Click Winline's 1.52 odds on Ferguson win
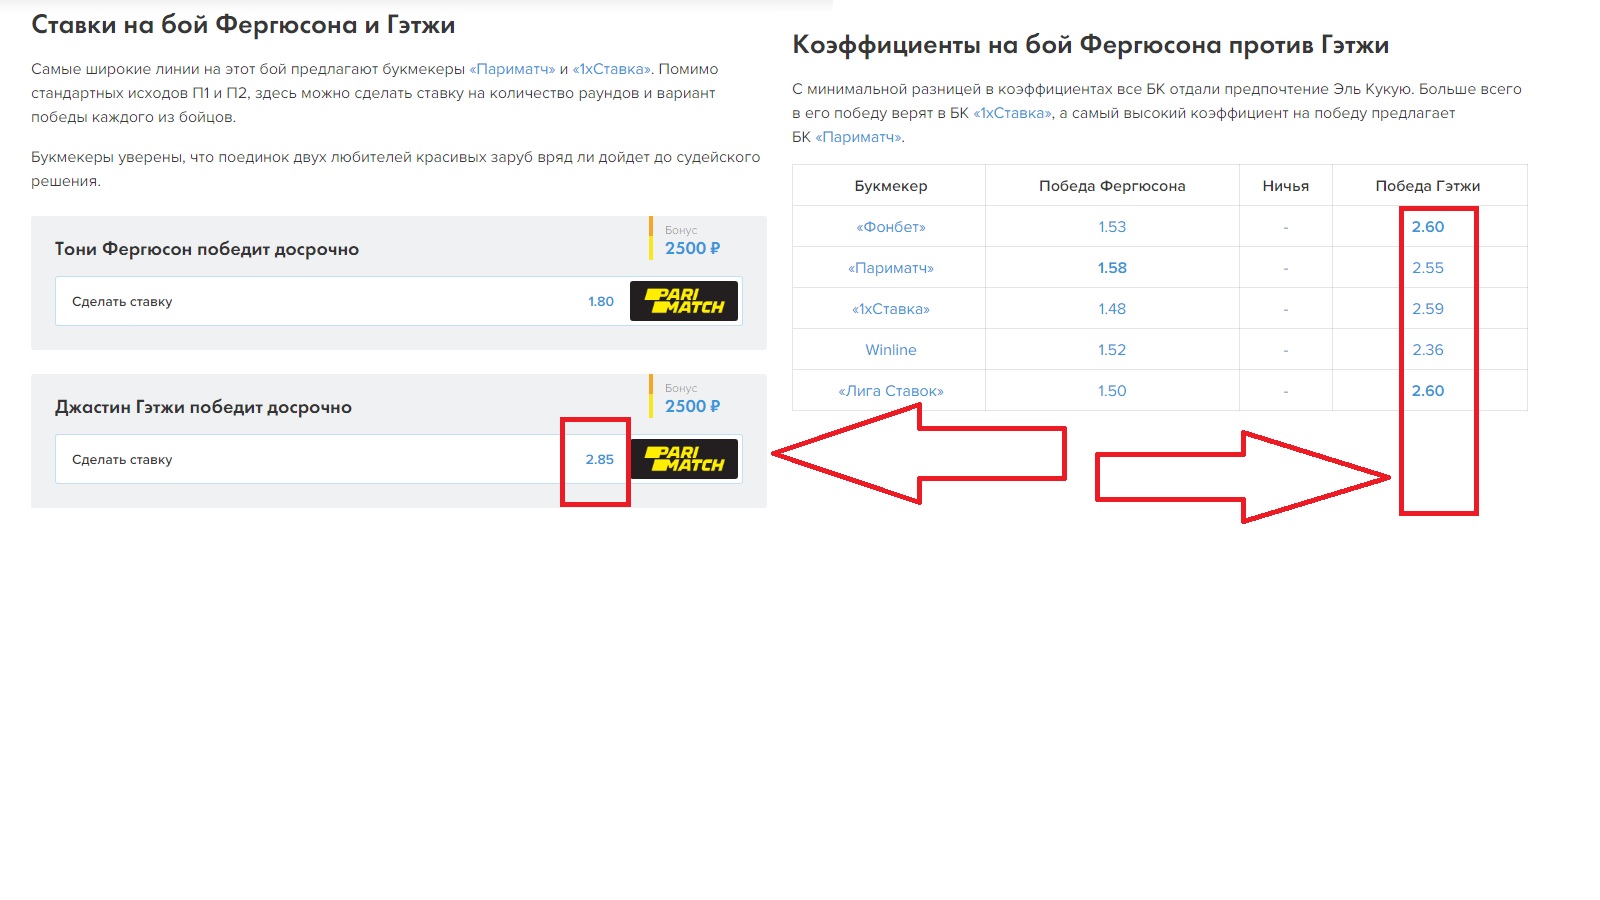Viewport: 1600px width, 900px height. (1112, 350)
